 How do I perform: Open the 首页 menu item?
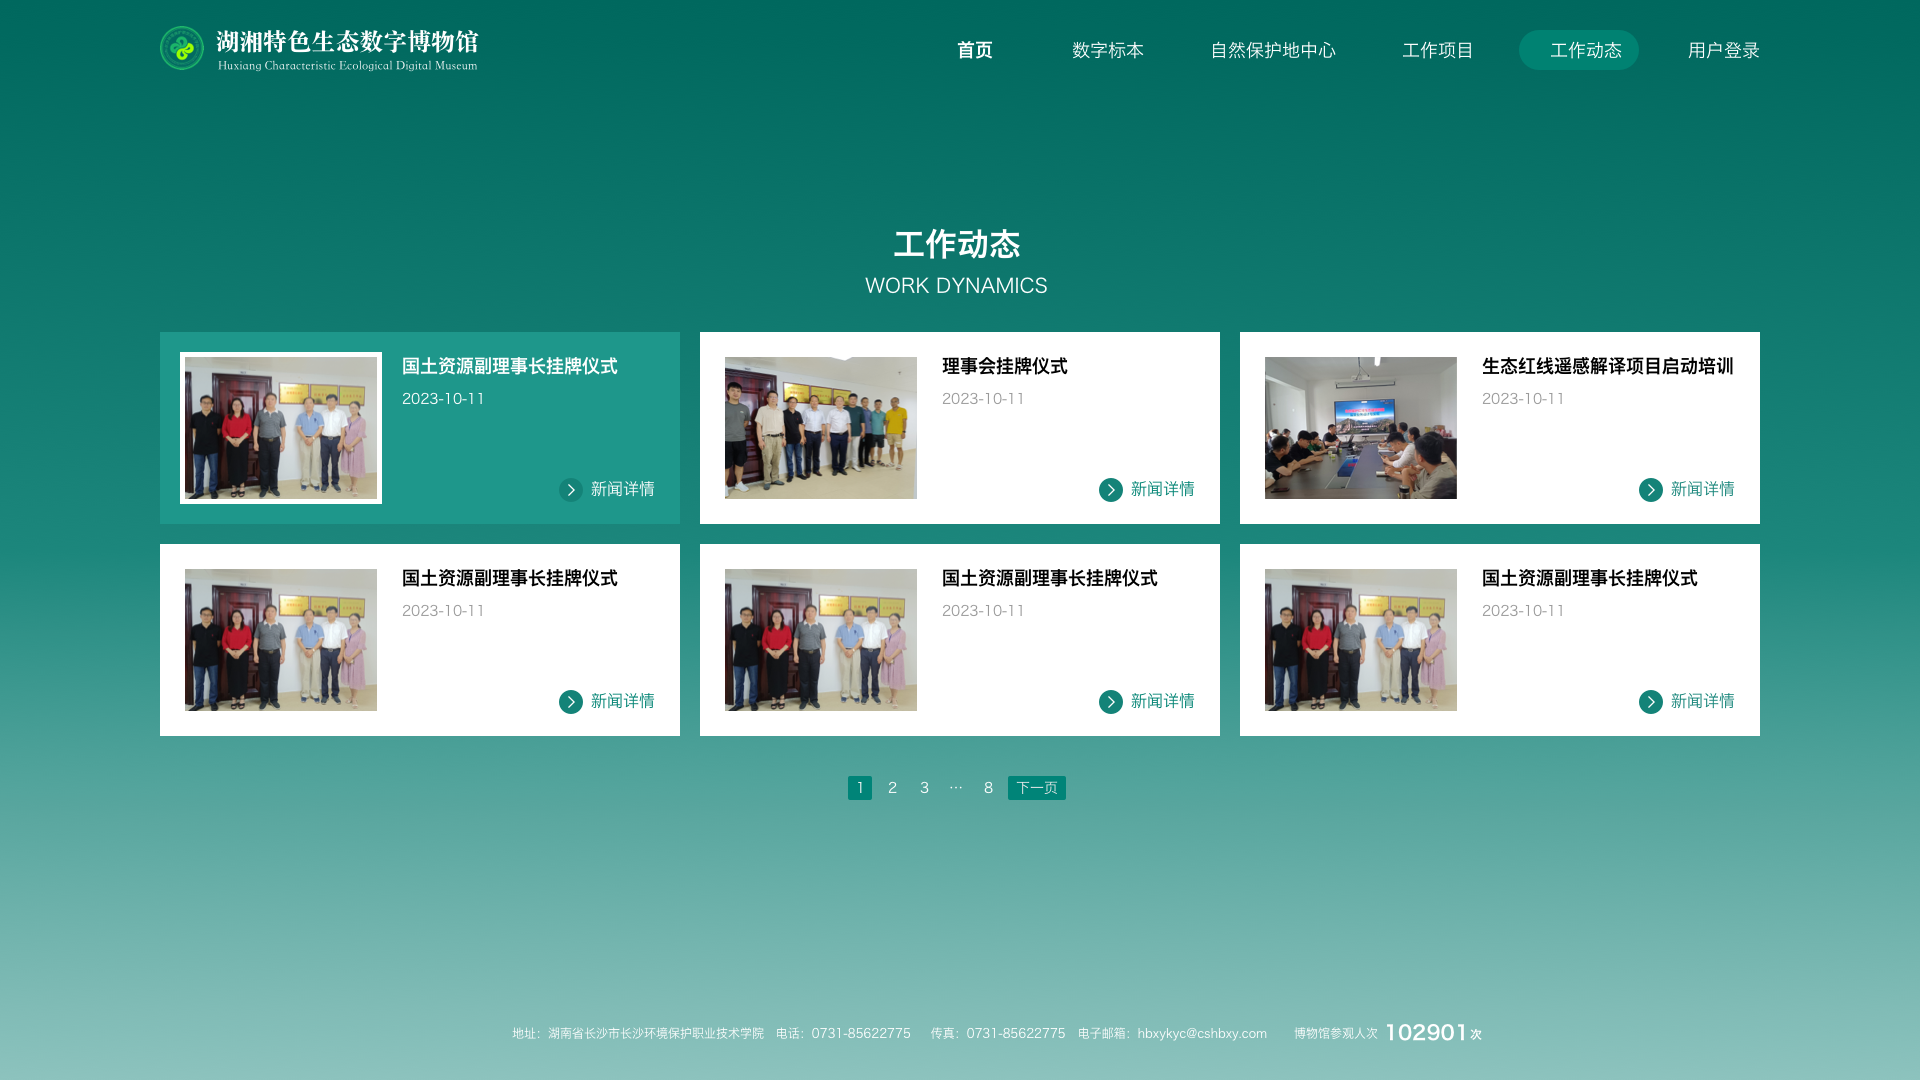tap(974, 50)
